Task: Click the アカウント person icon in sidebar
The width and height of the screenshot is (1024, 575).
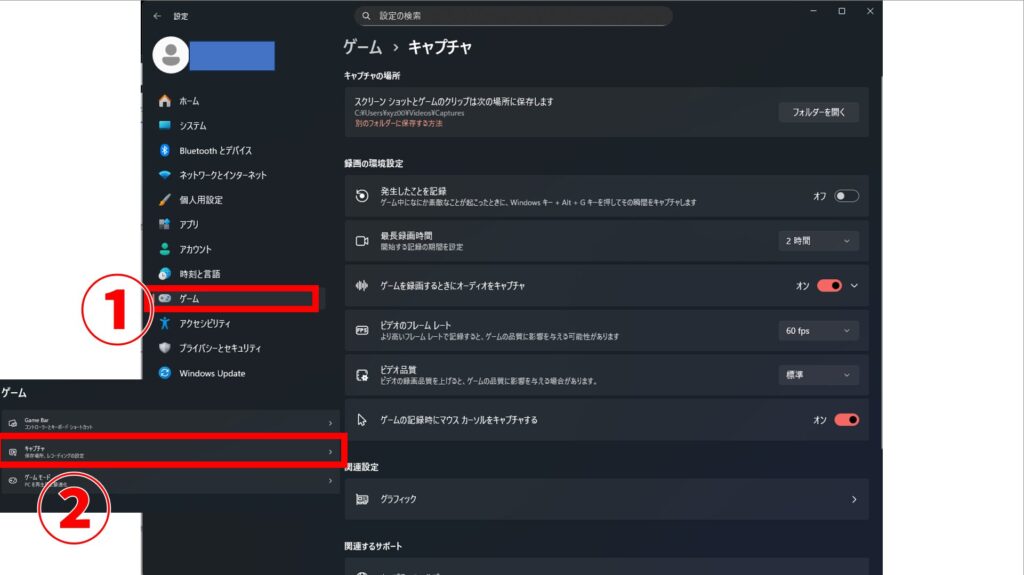Action: tap(165, 249)
